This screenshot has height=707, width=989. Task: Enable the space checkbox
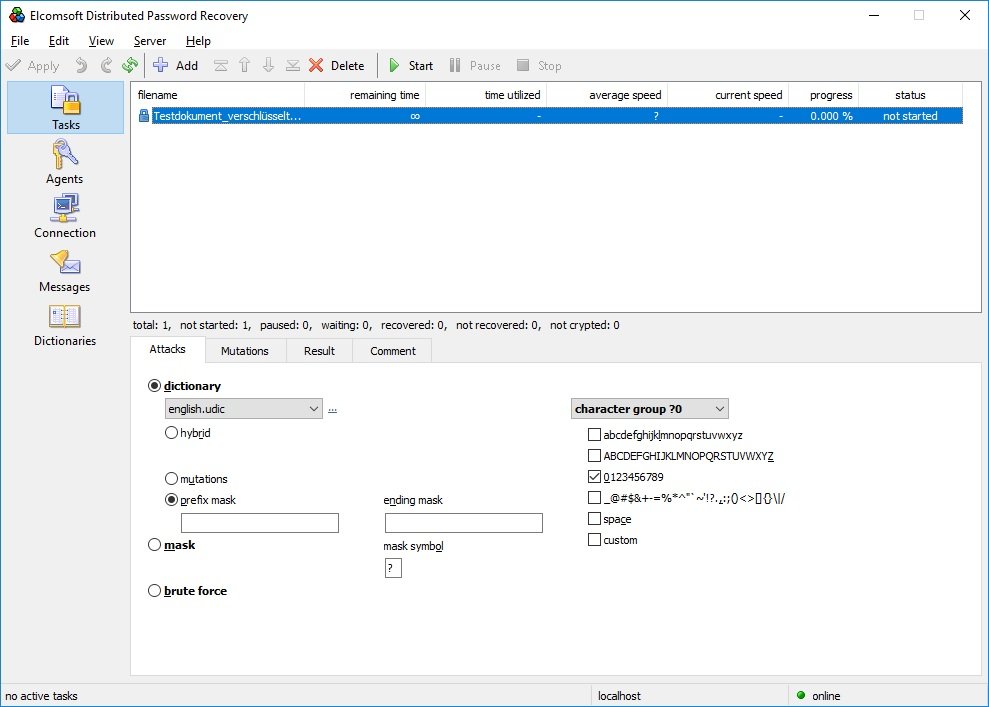[x=594, y=518]
